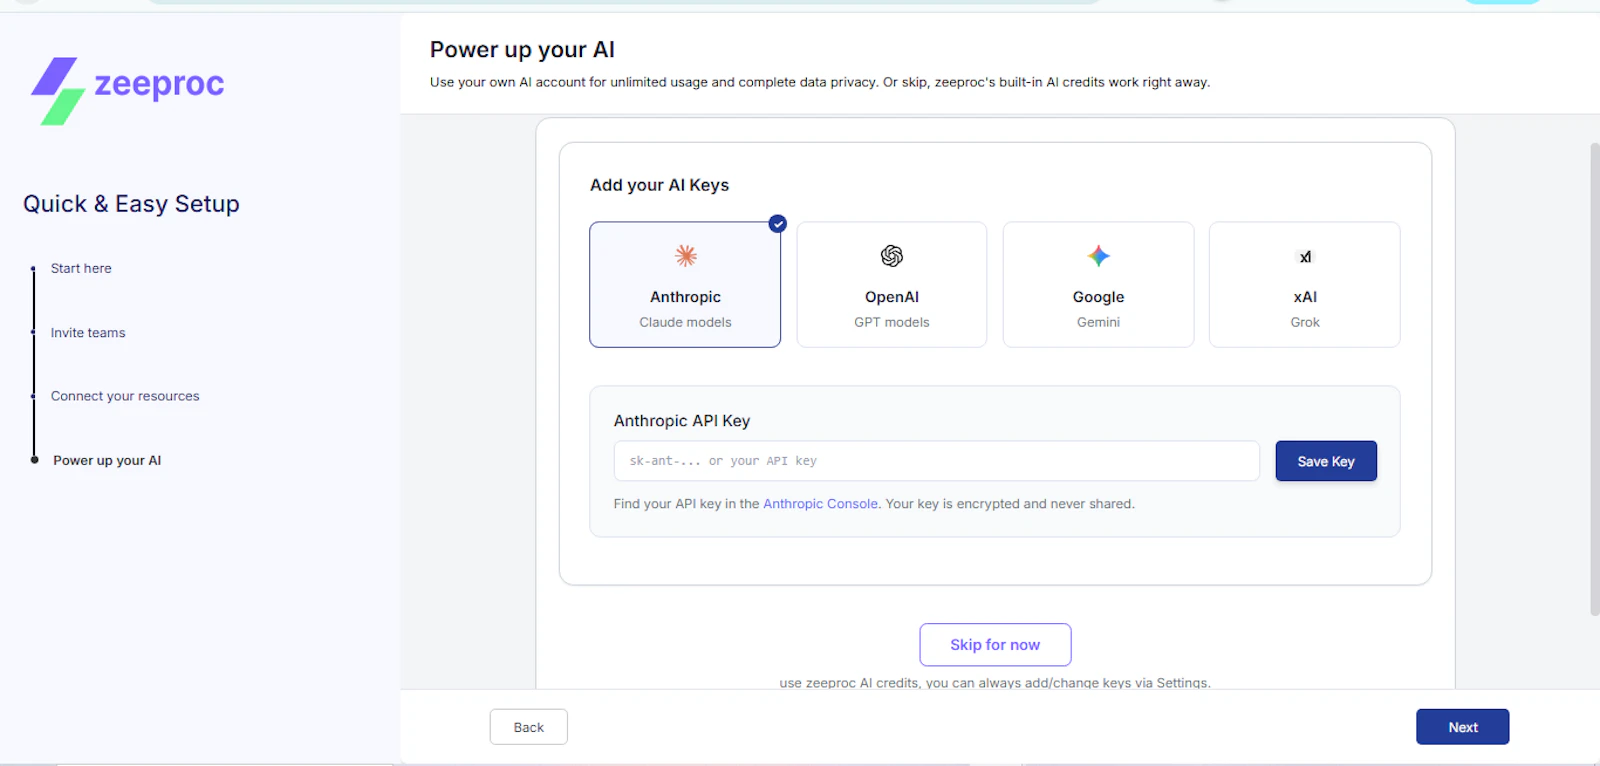This screenshot has width=1600, height=766.
Task: Select the OpenAI GPT models card
Action: (891, 285)
